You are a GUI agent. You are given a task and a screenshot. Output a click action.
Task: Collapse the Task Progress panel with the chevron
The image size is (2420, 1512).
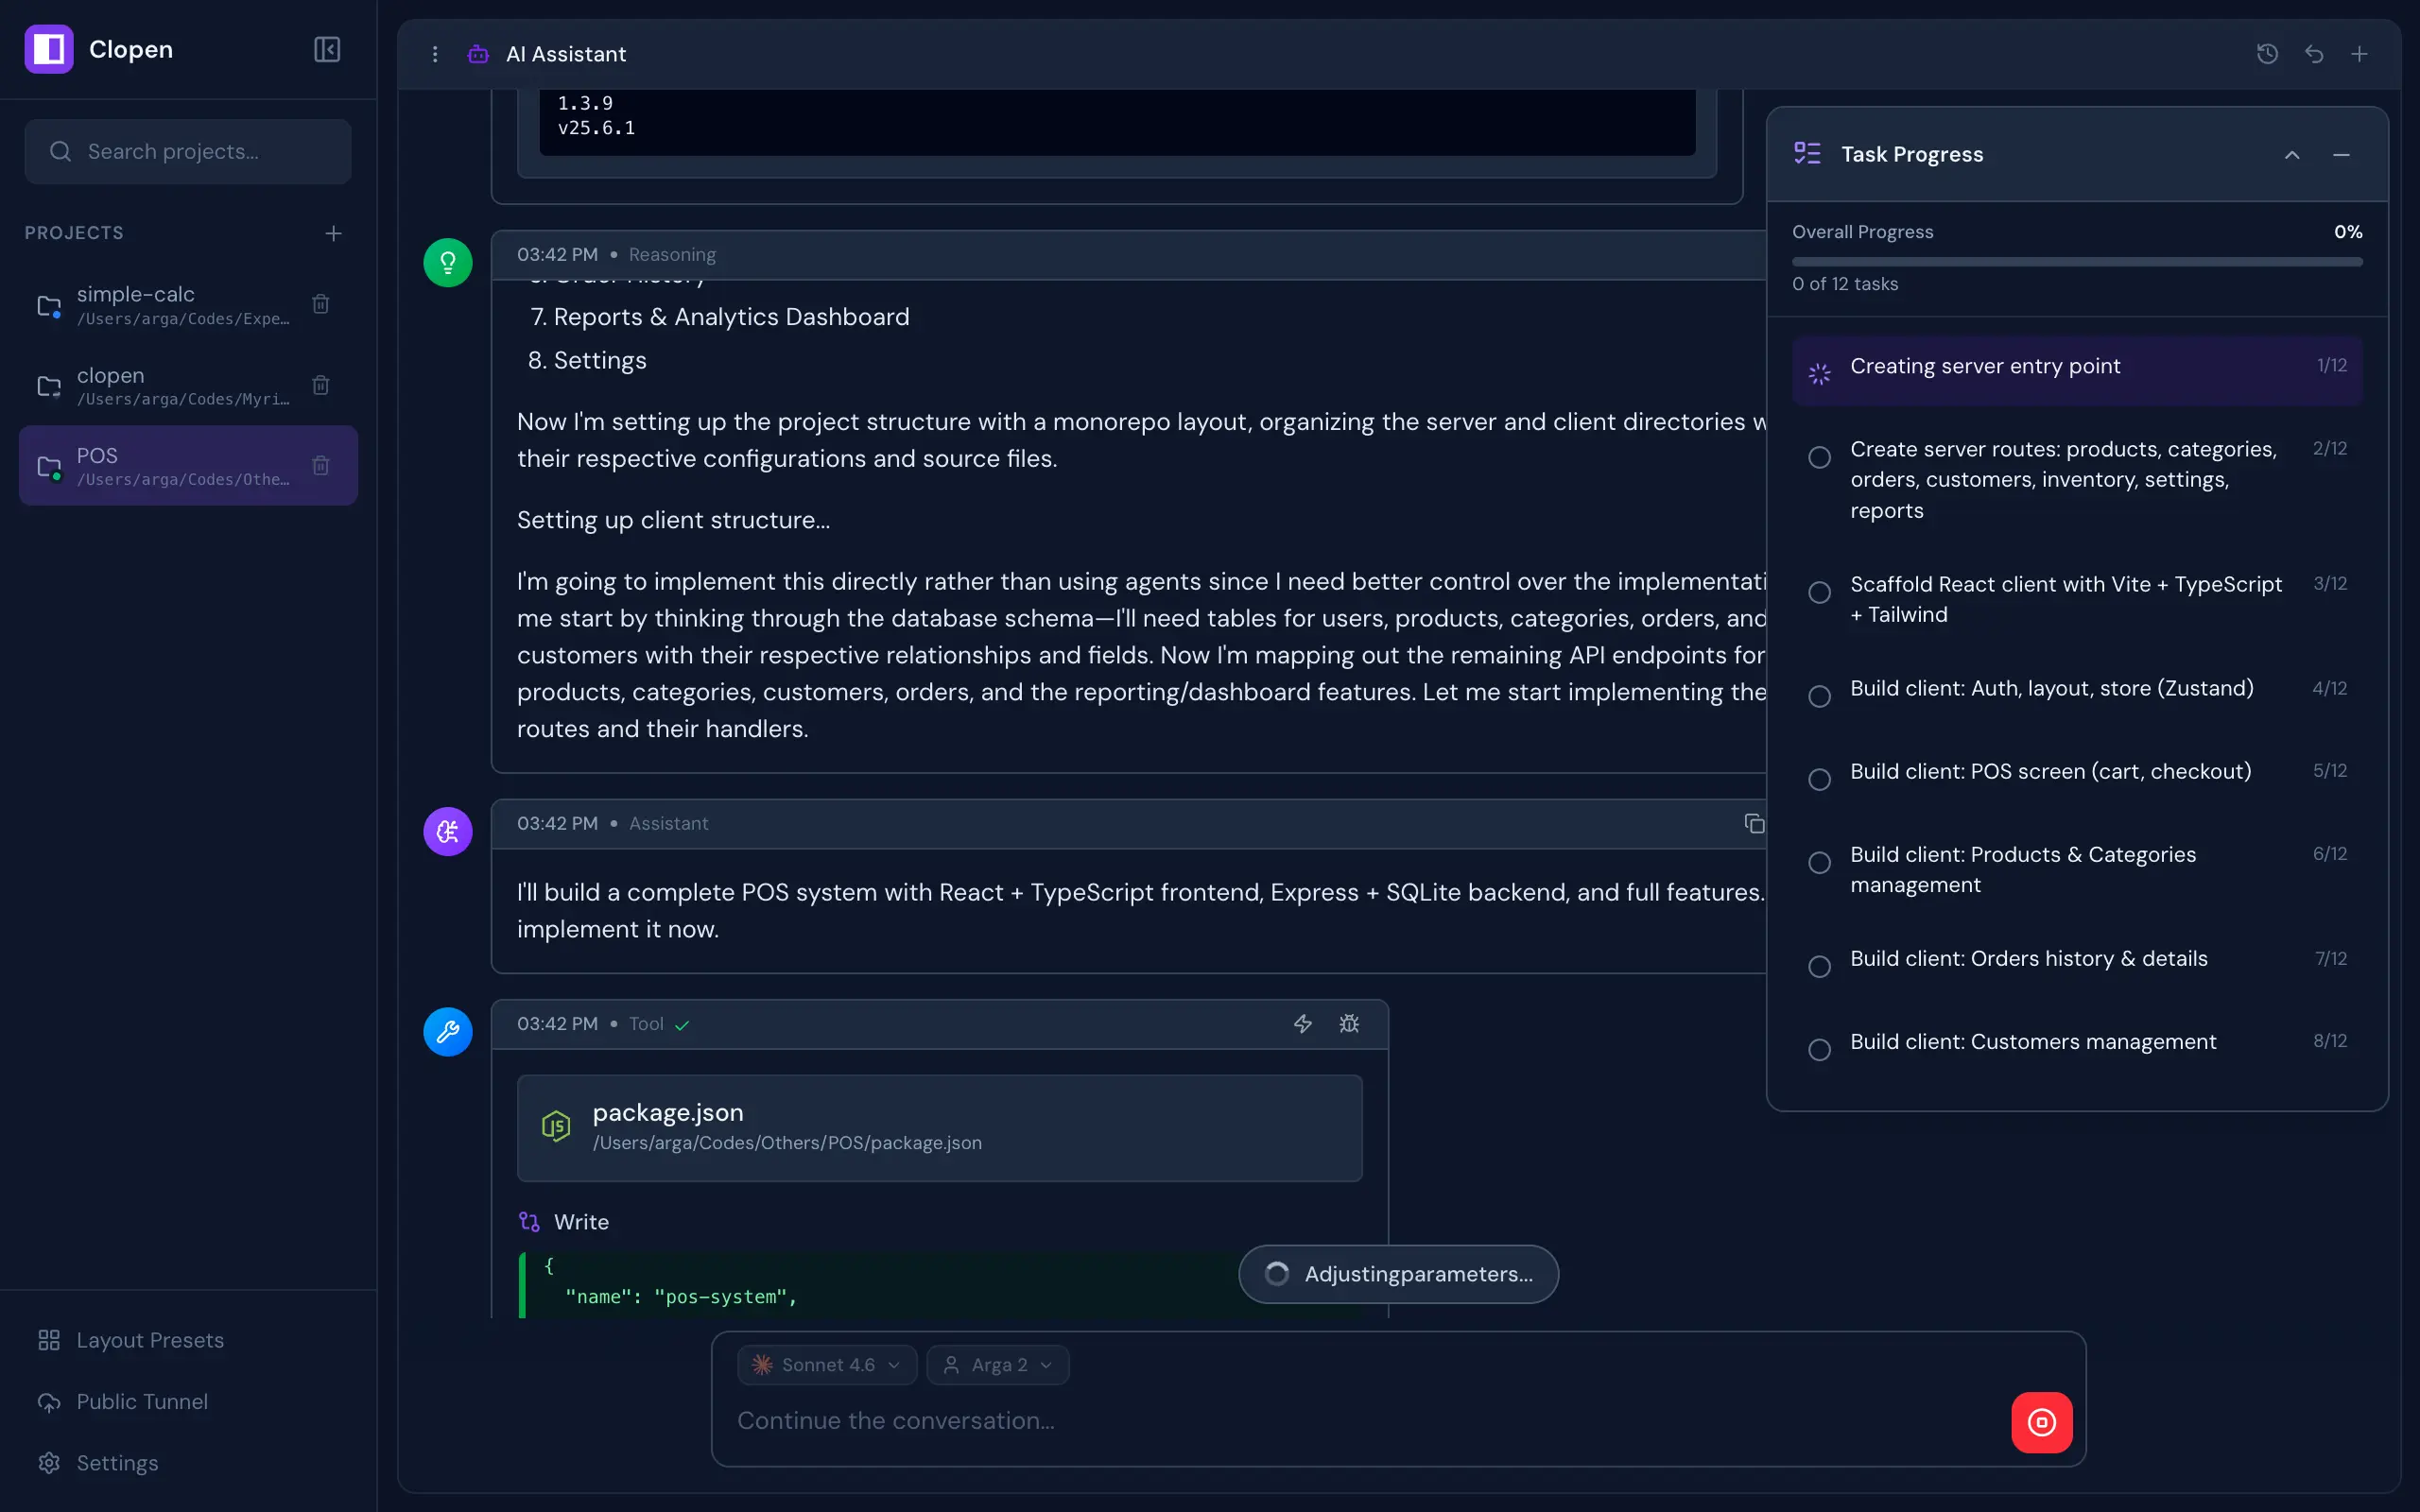pyautogui.click(x=2292, y=154)
